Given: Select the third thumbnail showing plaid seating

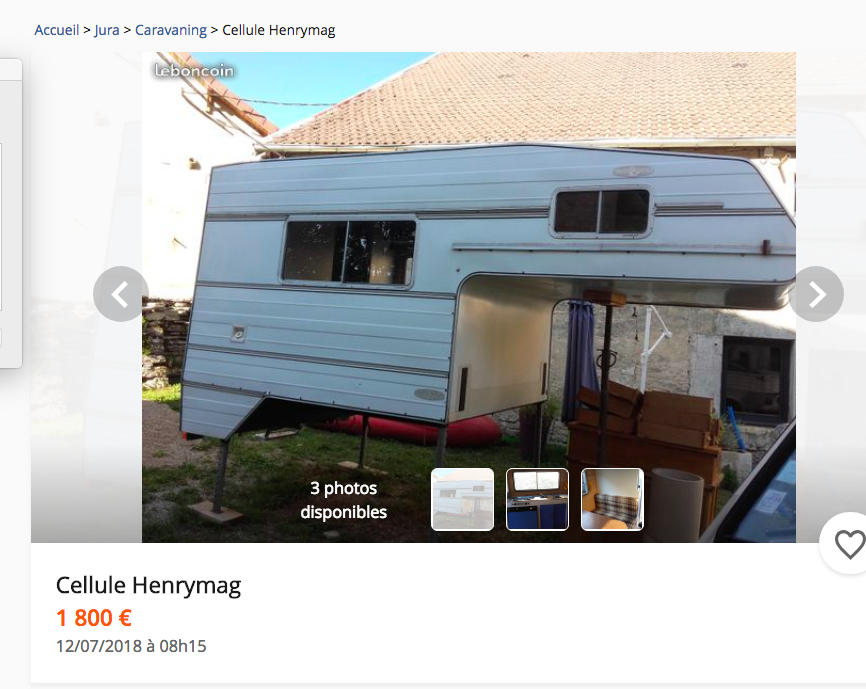Looking at the screenshot, I should click(612, 499).
